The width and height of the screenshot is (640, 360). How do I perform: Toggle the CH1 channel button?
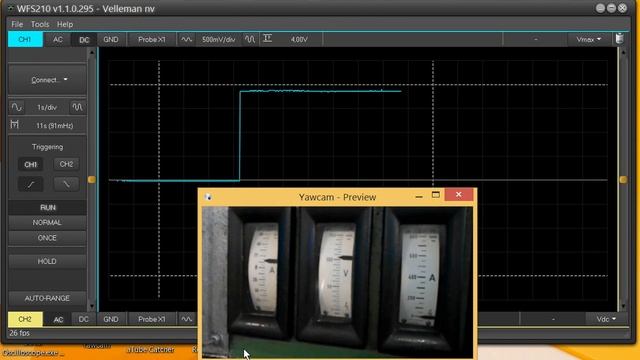point(25,40)
